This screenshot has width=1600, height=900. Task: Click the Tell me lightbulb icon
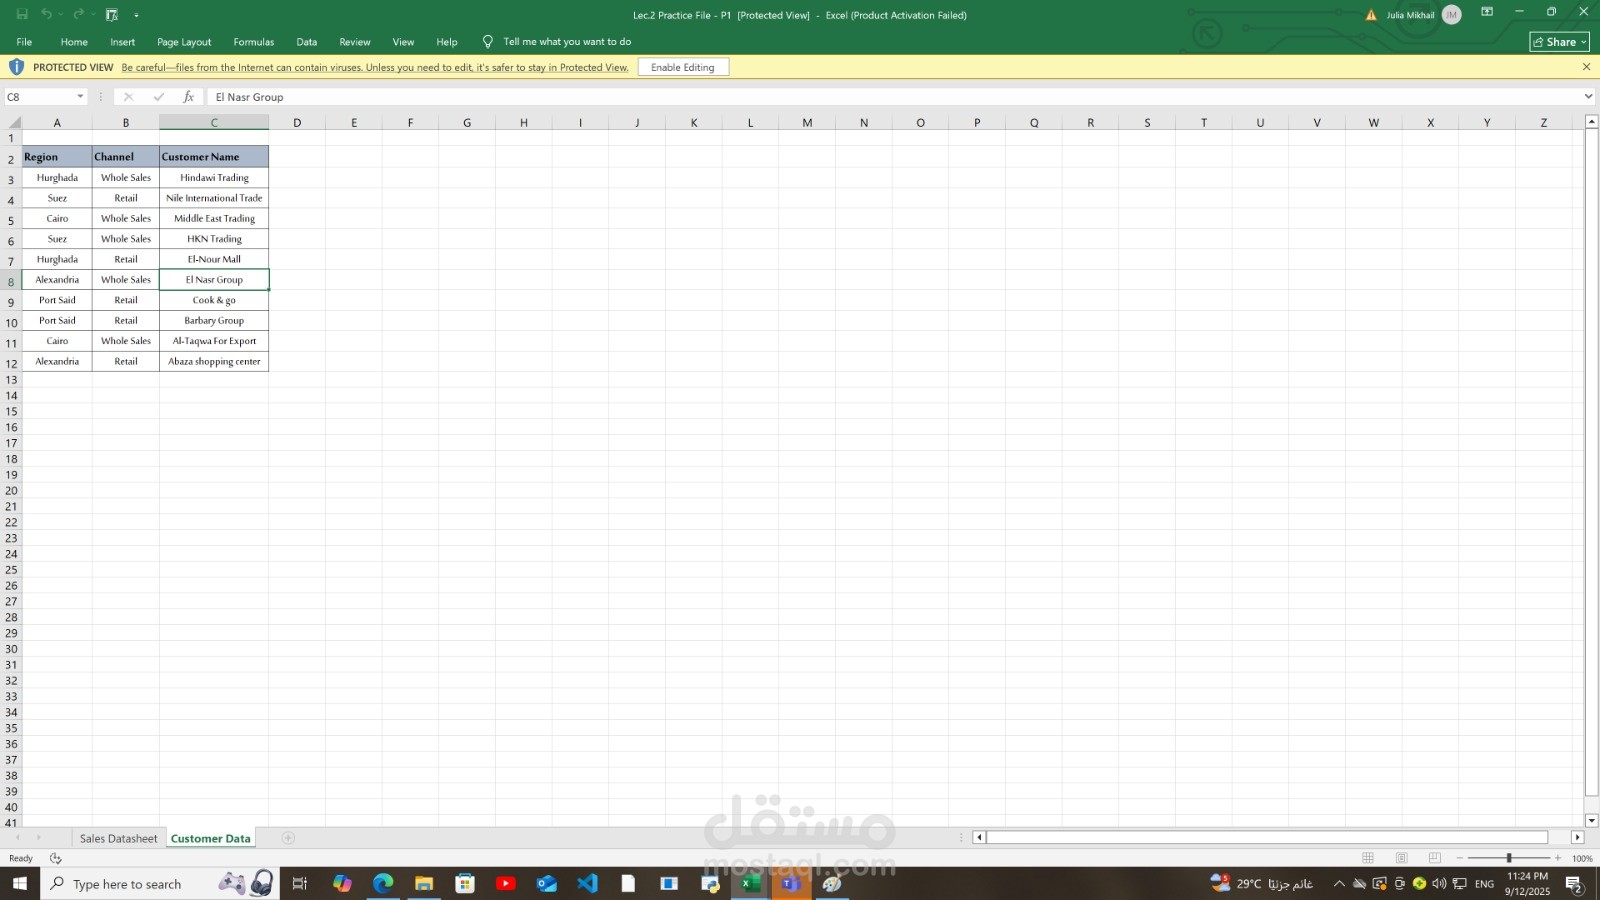[x=488, y=42]
